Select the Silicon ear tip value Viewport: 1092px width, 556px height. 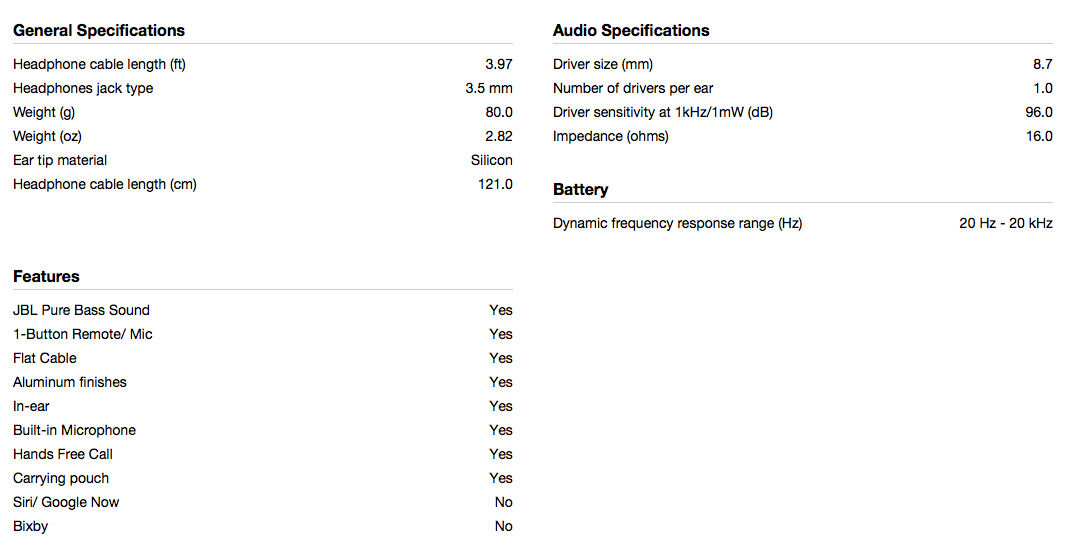(x=492, y=160)
